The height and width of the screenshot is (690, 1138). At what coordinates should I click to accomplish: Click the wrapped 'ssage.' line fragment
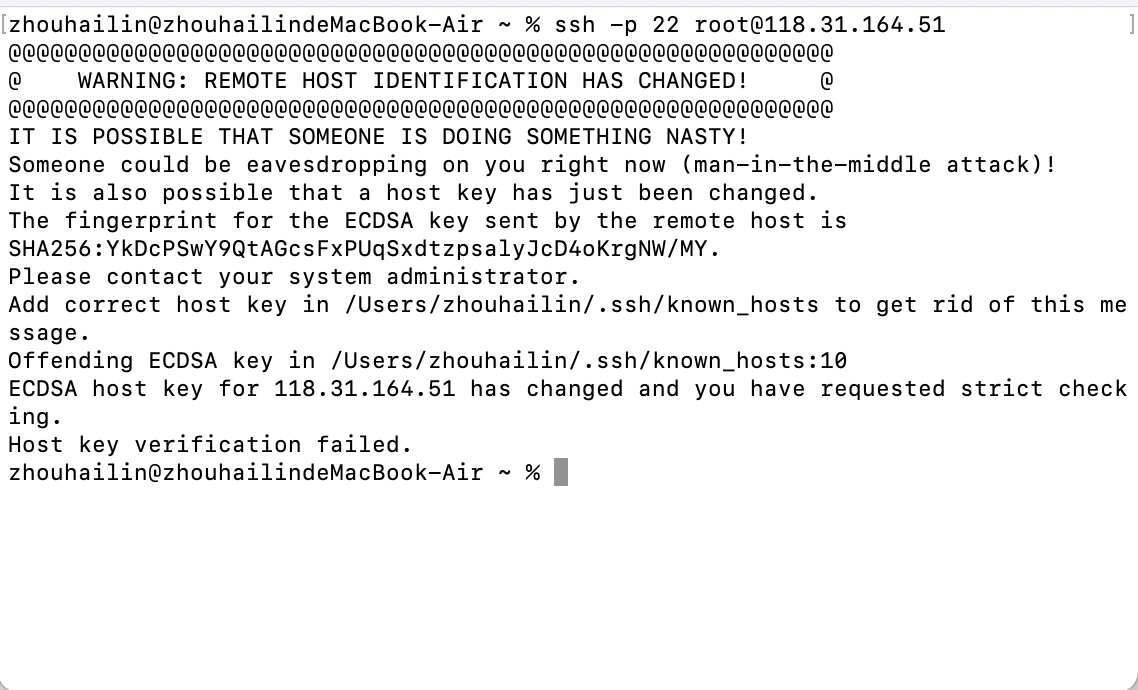49,333
